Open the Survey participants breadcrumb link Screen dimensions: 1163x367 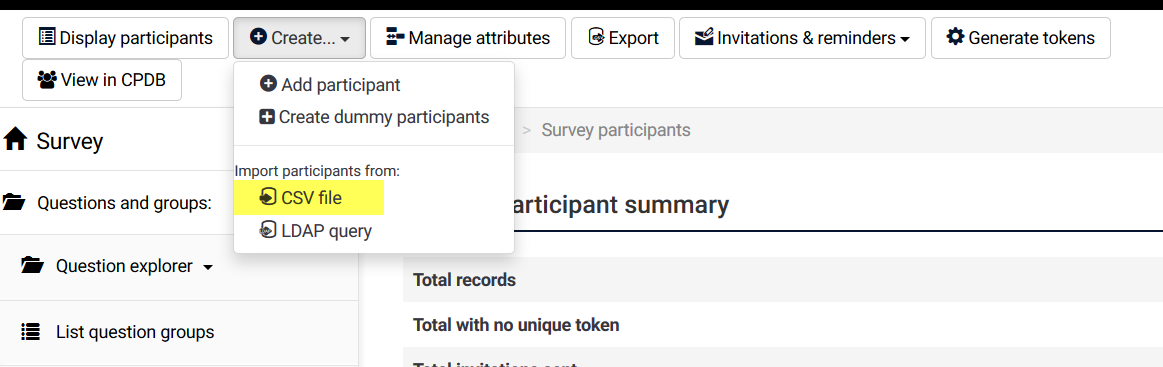(616, 130)
